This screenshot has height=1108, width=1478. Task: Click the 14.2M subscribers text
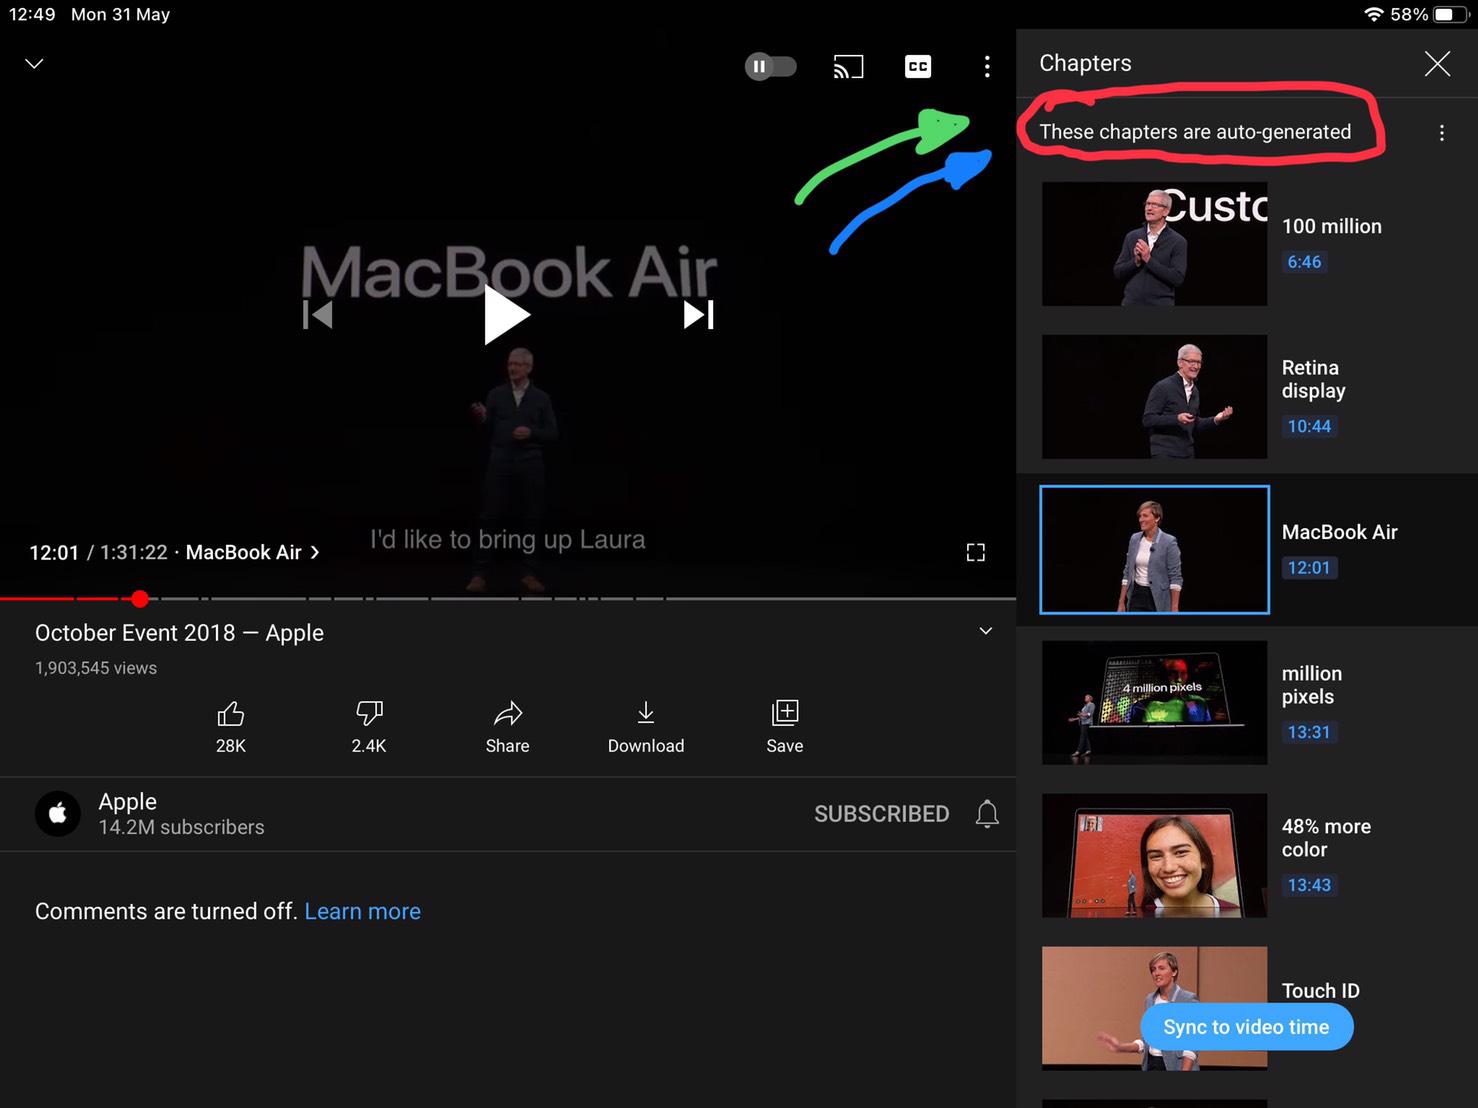[x=181, y=828]
